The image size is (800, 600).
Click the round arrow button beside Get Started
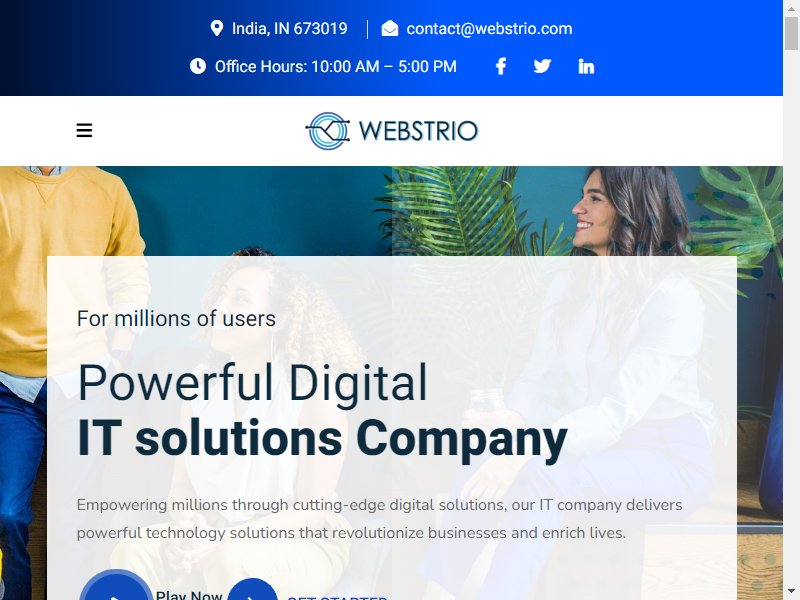(x=252, y=590)
